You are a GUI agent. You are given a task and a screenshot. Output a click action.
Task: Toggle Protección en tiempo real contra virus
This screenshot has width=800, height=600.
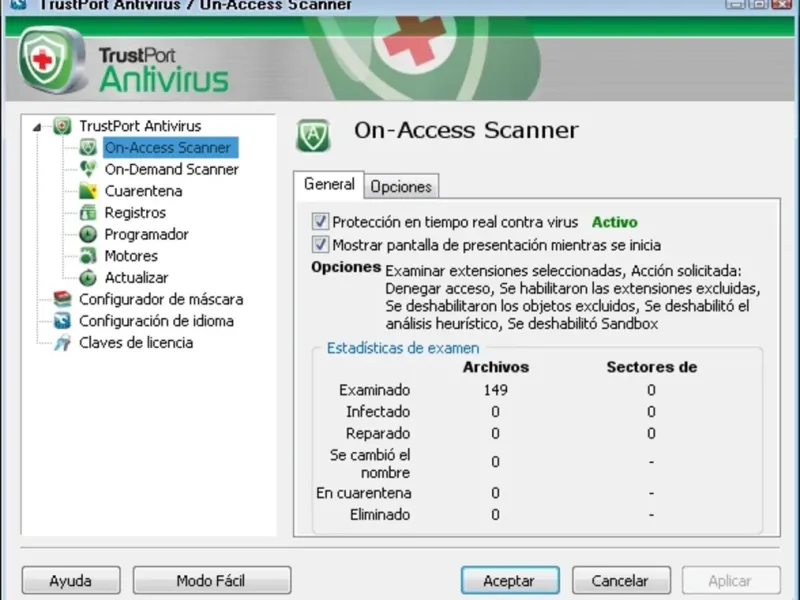click(x=320, y=222)
